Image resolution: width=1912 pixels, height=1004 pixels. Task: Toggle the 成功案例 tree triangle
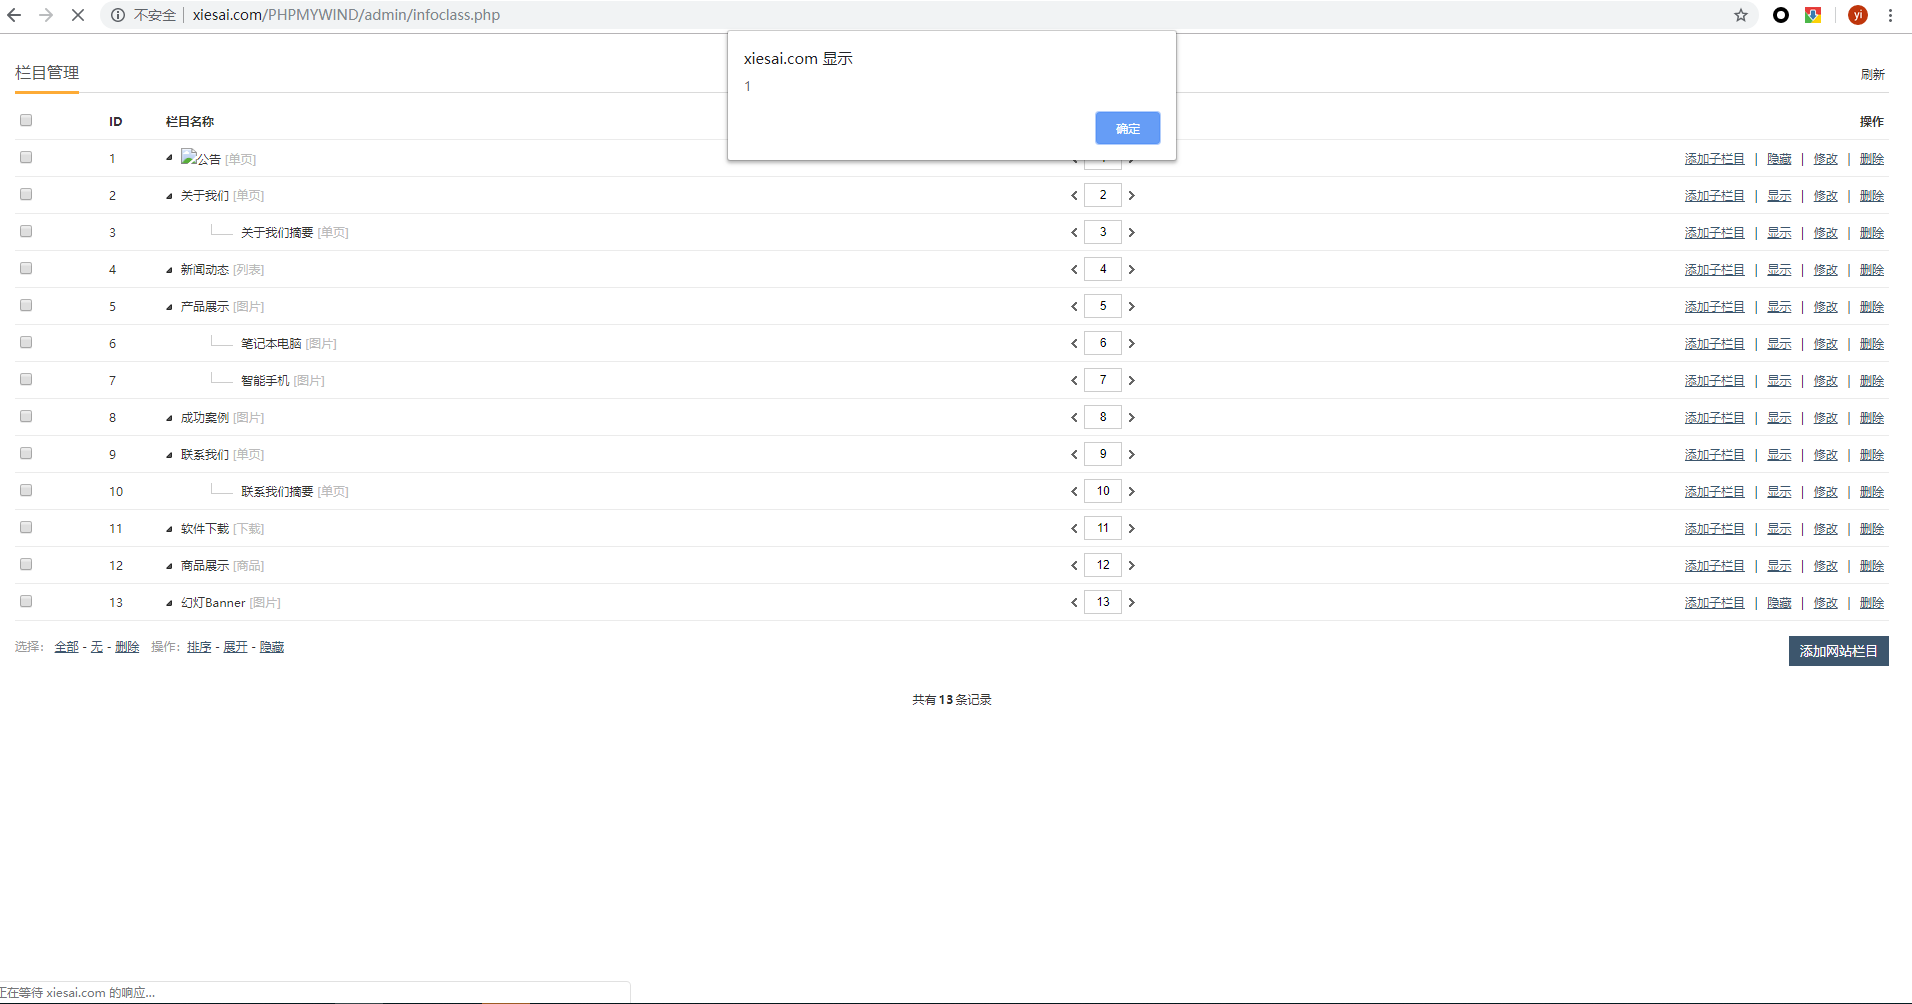[169, 418]
